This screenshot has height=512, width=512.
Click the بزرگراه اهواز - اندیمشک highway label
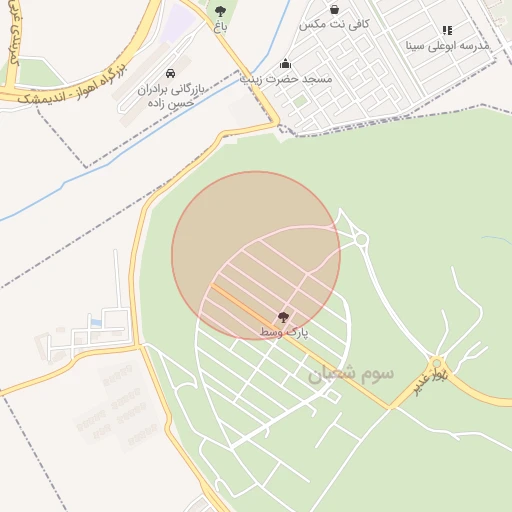[x=72, y=84]
